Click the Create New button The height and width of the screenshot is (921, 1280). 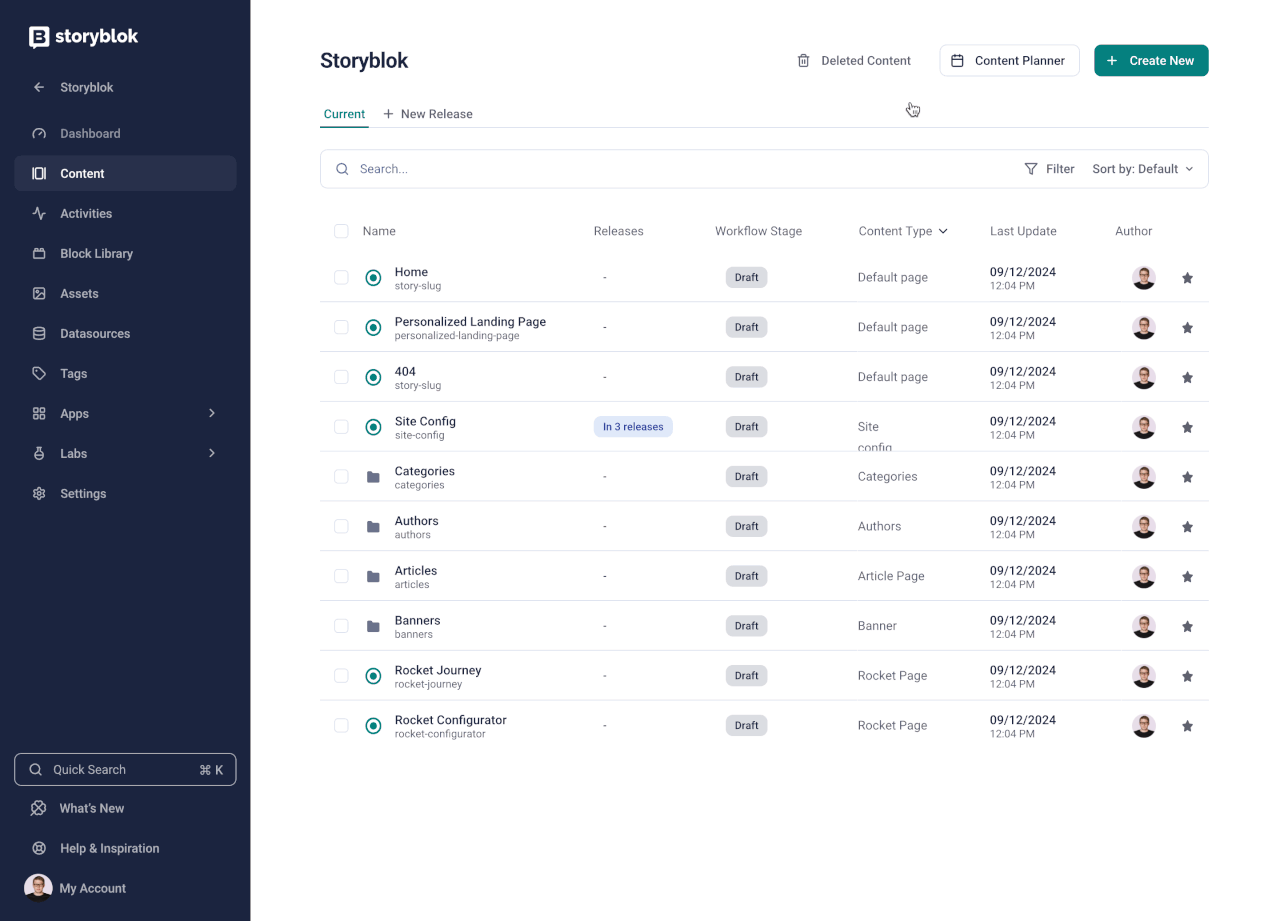pos(1151,60)
